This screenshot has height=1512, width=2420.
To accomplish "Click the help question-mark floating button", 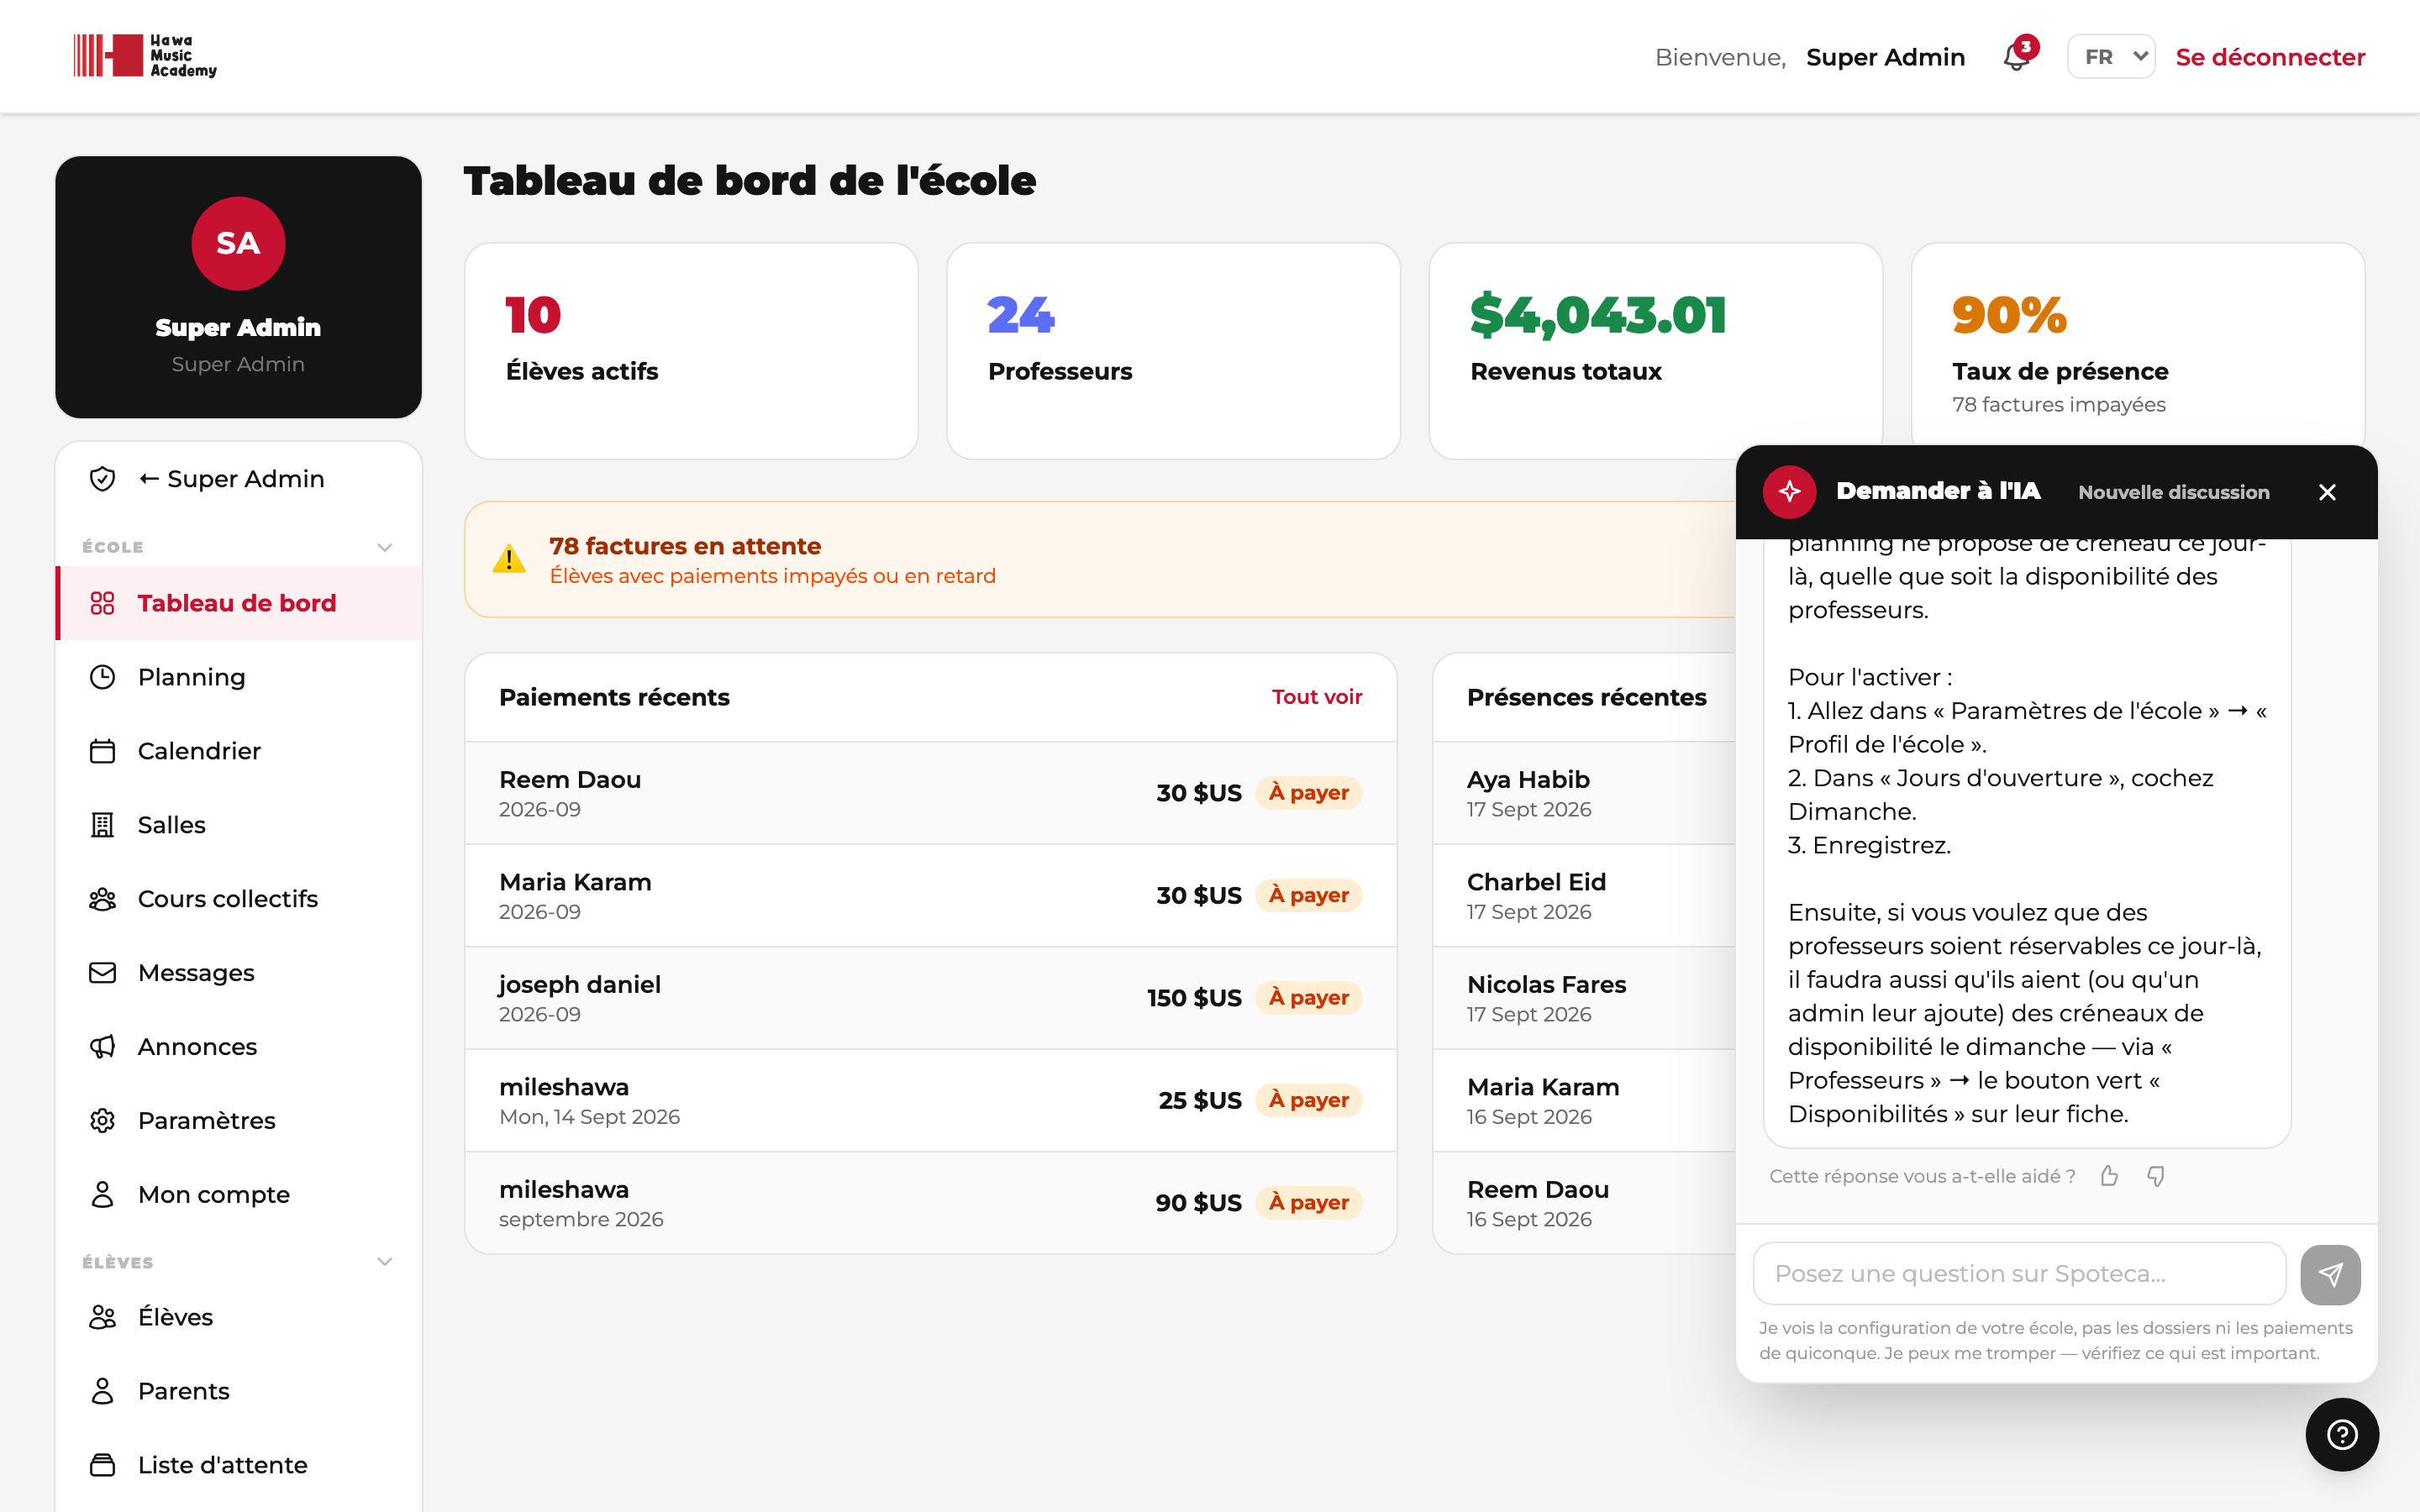I will 2342,1434.
